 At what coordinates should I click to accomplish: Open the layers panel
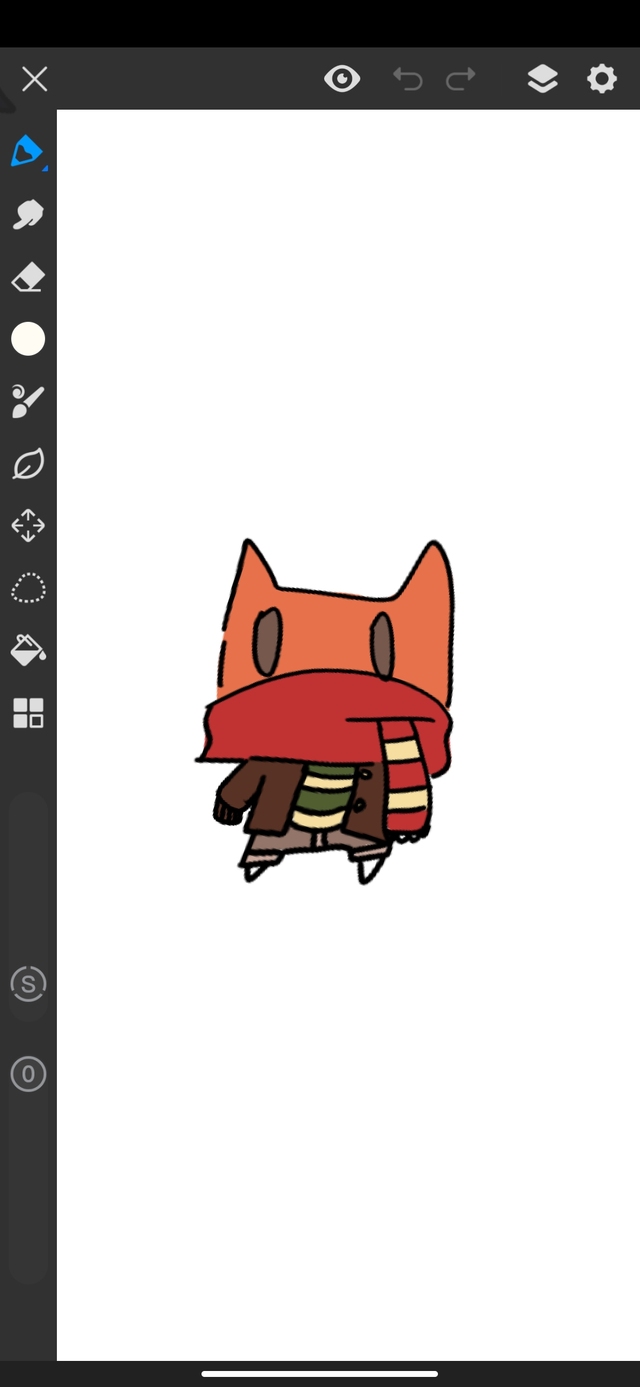[542, 79]
